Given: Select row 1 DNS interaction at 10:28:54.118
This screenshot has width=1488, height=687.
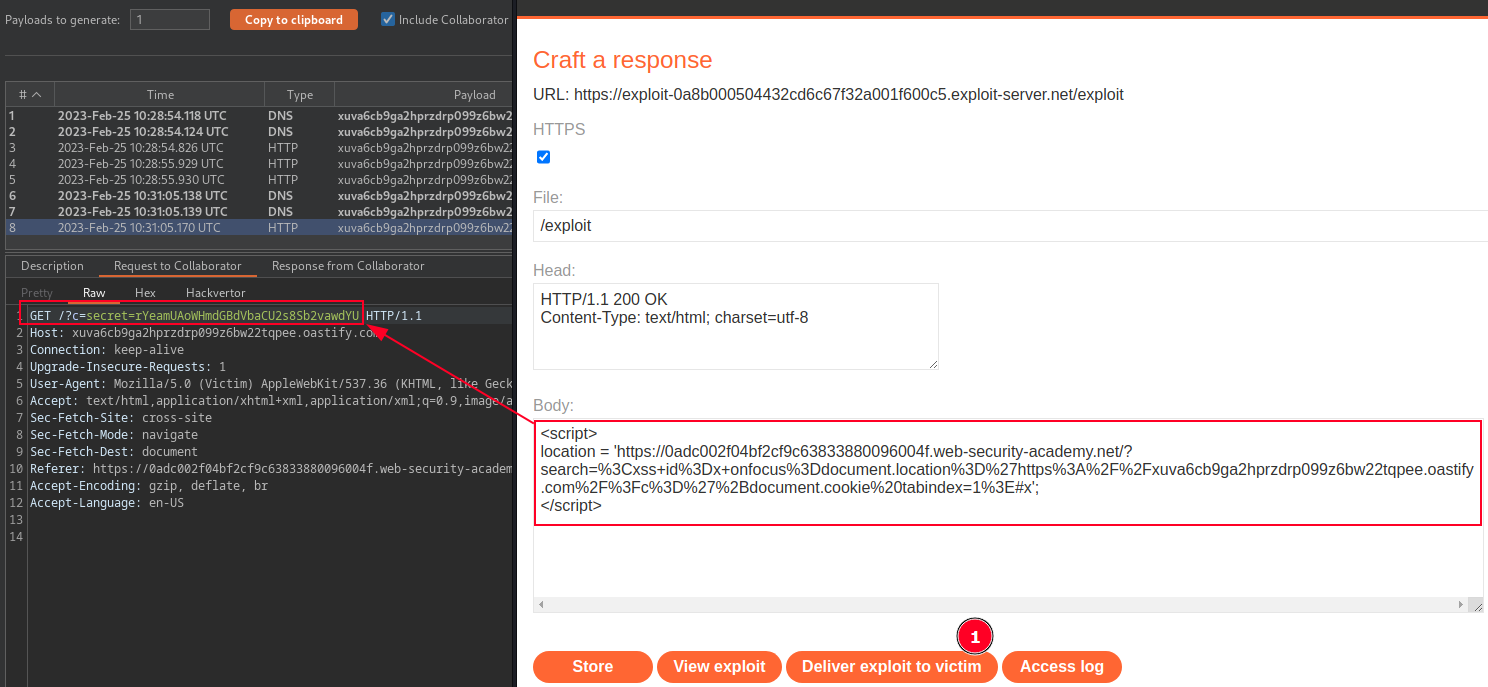Looking at the screenshot, I should 259,115.
